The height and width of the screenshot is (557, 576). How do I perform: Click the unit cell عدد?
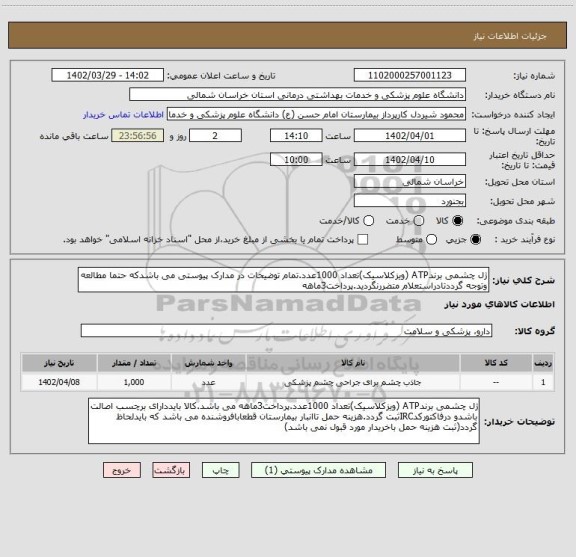[208, 382]
